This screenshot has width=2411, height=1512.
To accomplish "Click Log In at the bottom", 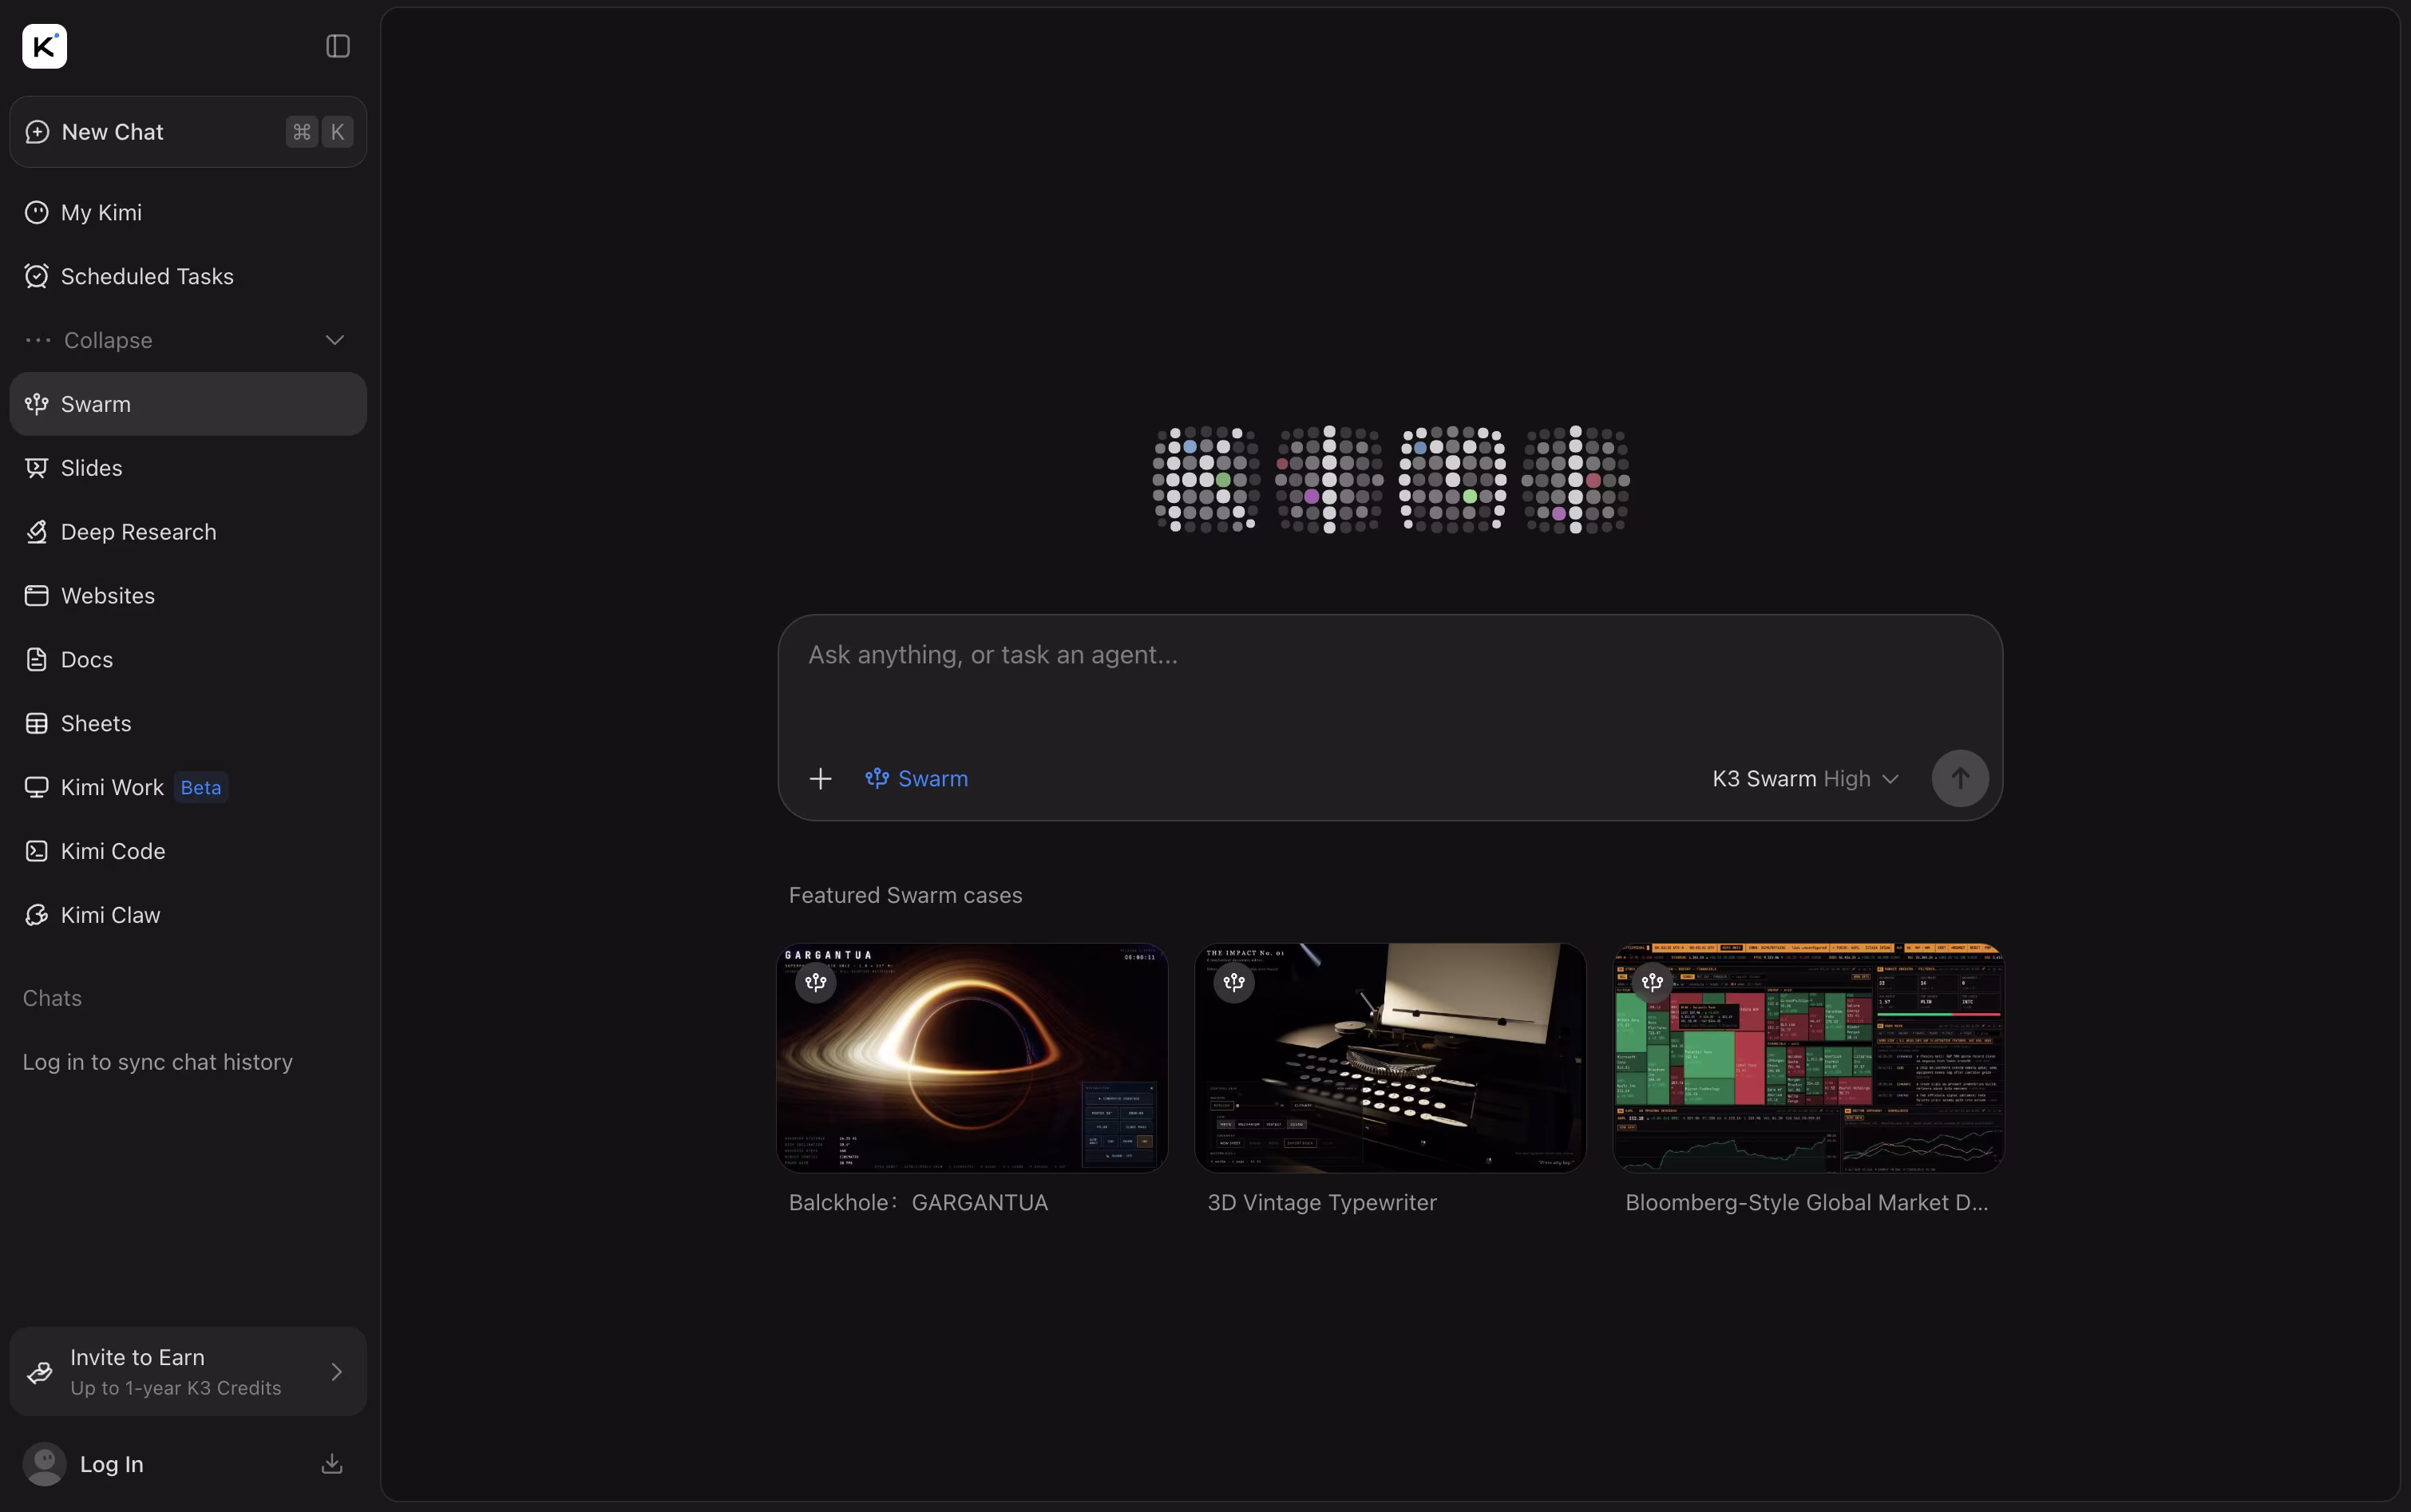I will pyautogui.click(x=112, y=1464).
